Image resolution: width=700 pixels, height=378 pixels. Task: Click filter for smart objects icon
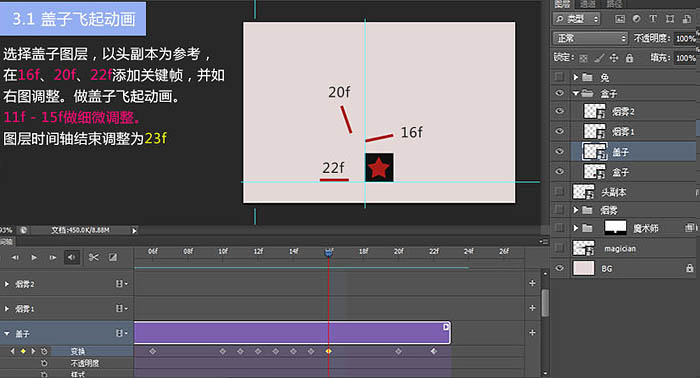687,19
